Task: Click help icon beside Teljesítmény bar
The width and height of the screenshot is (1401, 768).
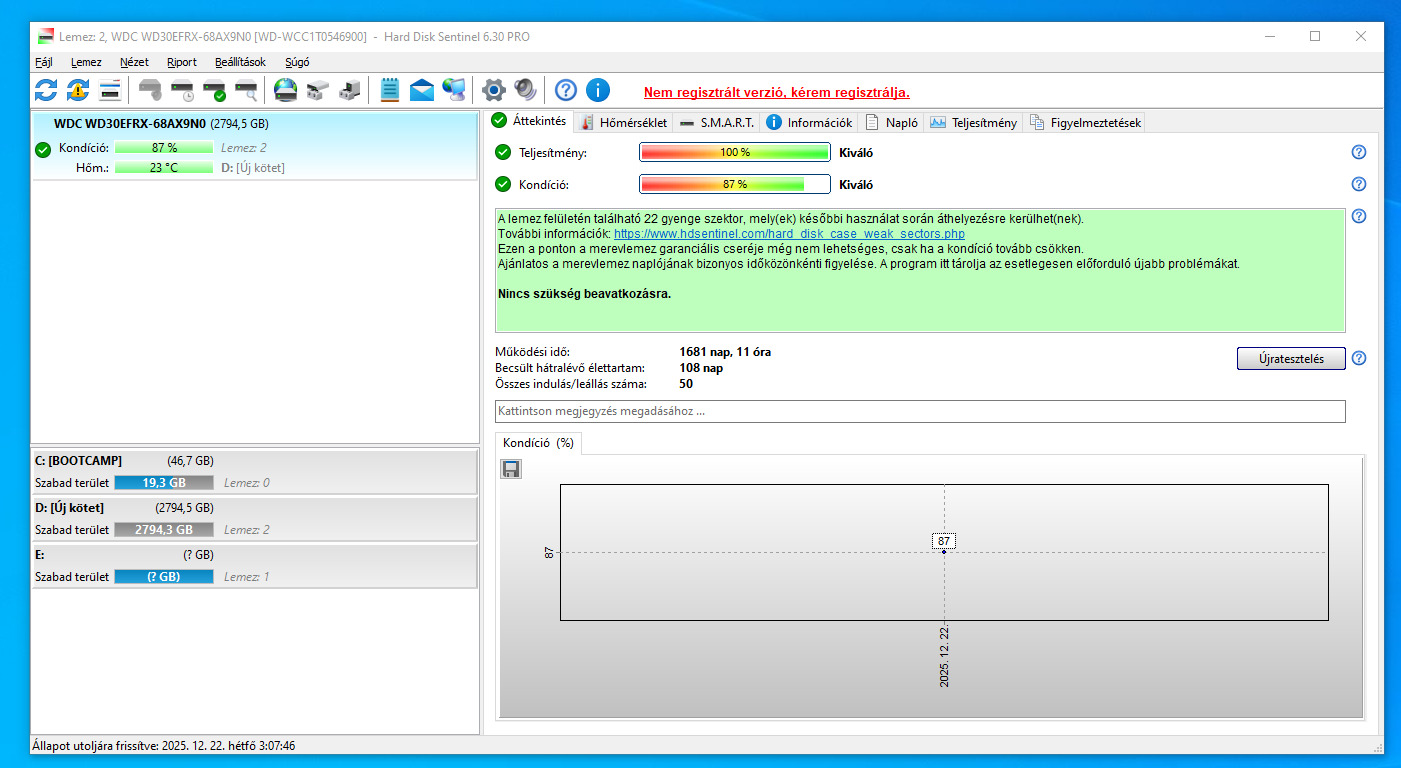Action: 1359,152
